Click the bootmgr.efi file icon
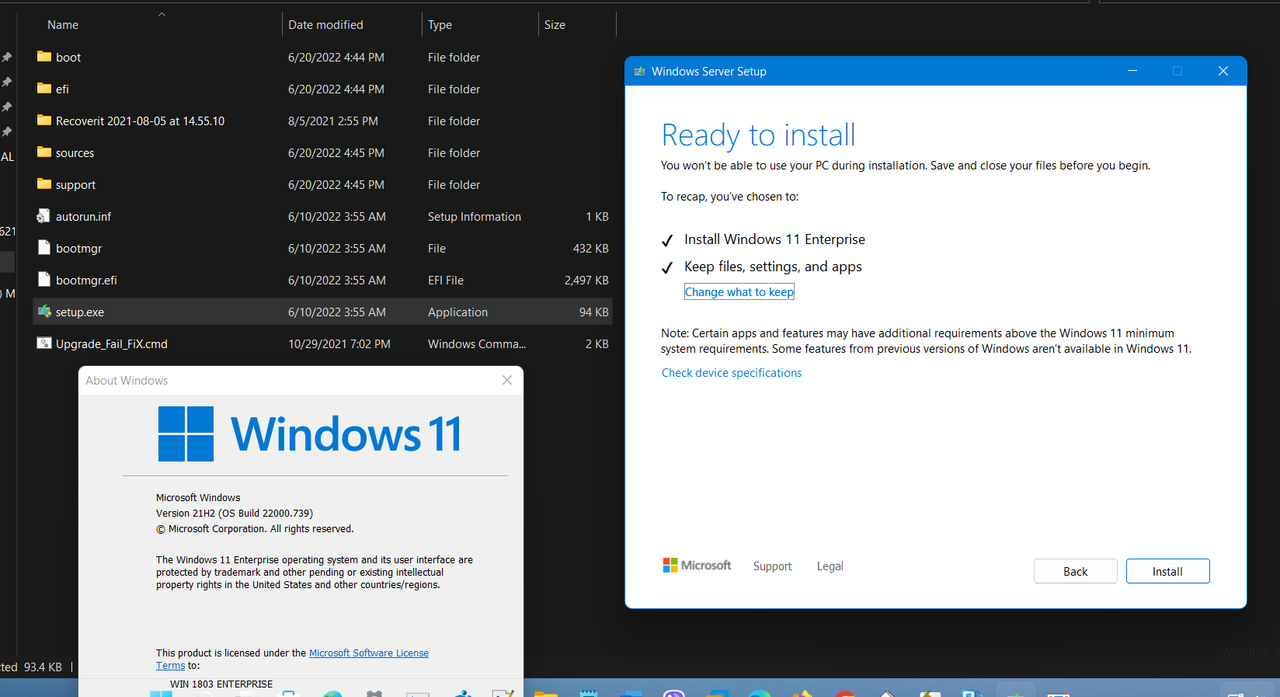The image size is (1280, 697). (x=44, y=280)
